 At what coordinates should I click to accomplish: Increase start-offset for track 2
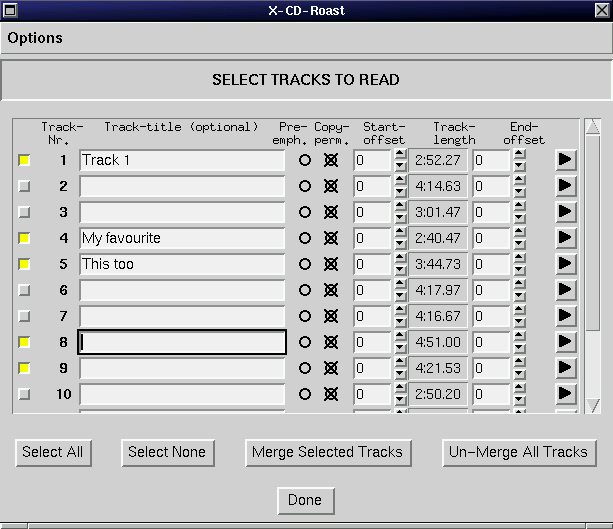pos(400,181)
